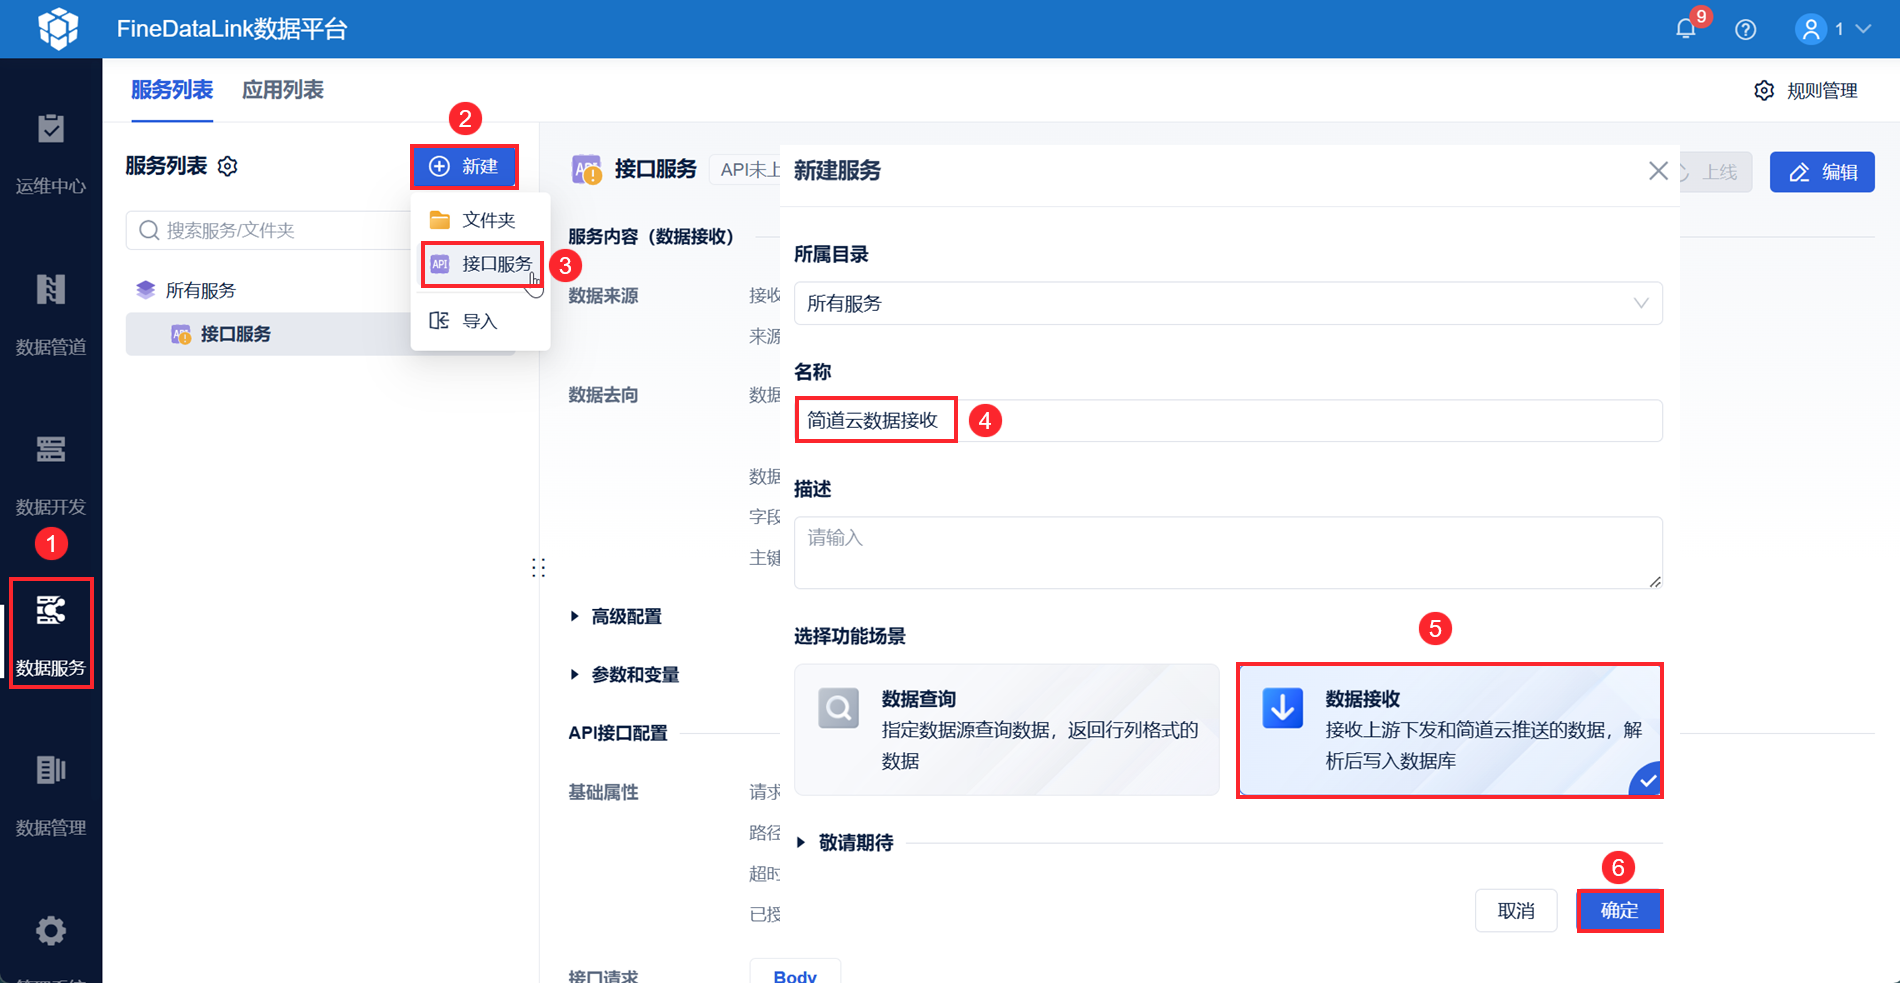Select the 所有服务 tree node
This screenshot has width=1900, height=983.
coord(200,290)
